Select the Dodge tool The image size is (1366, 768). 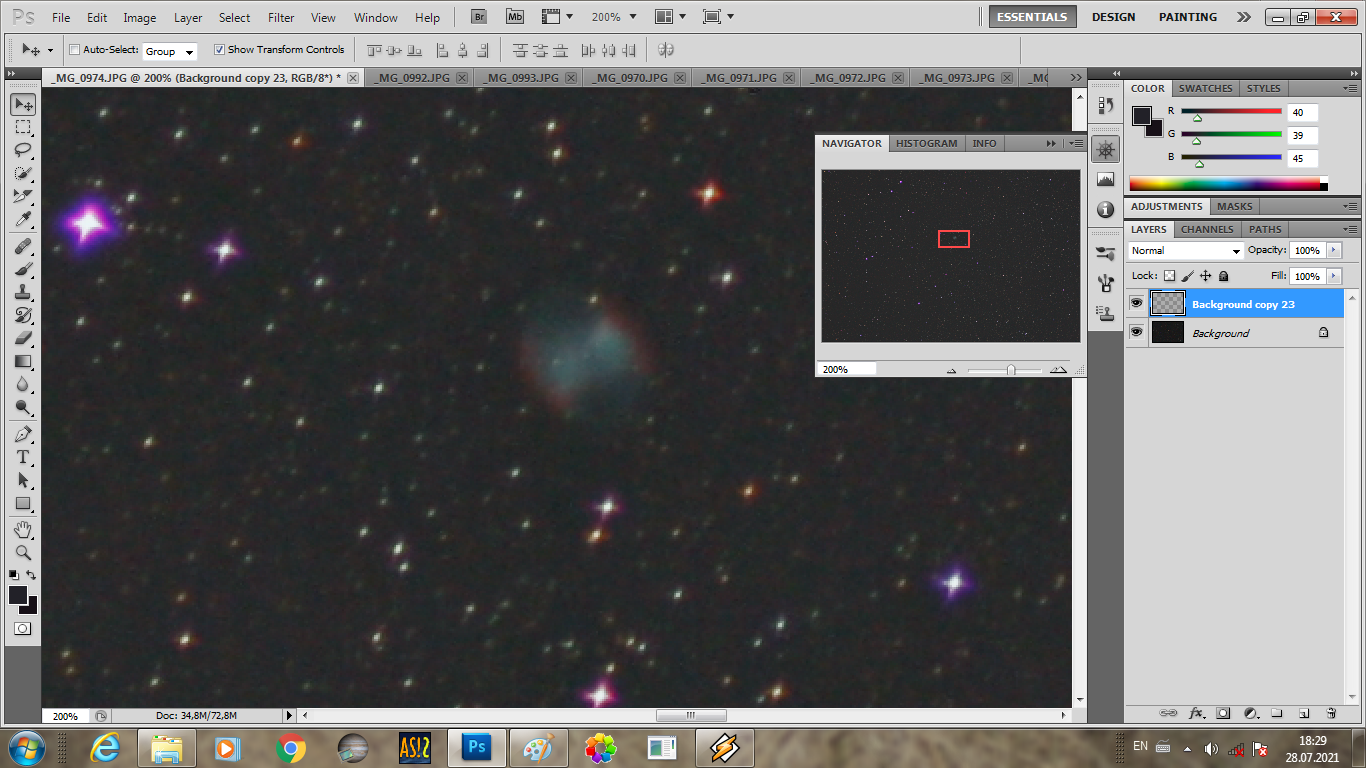[x=23, y=407]
